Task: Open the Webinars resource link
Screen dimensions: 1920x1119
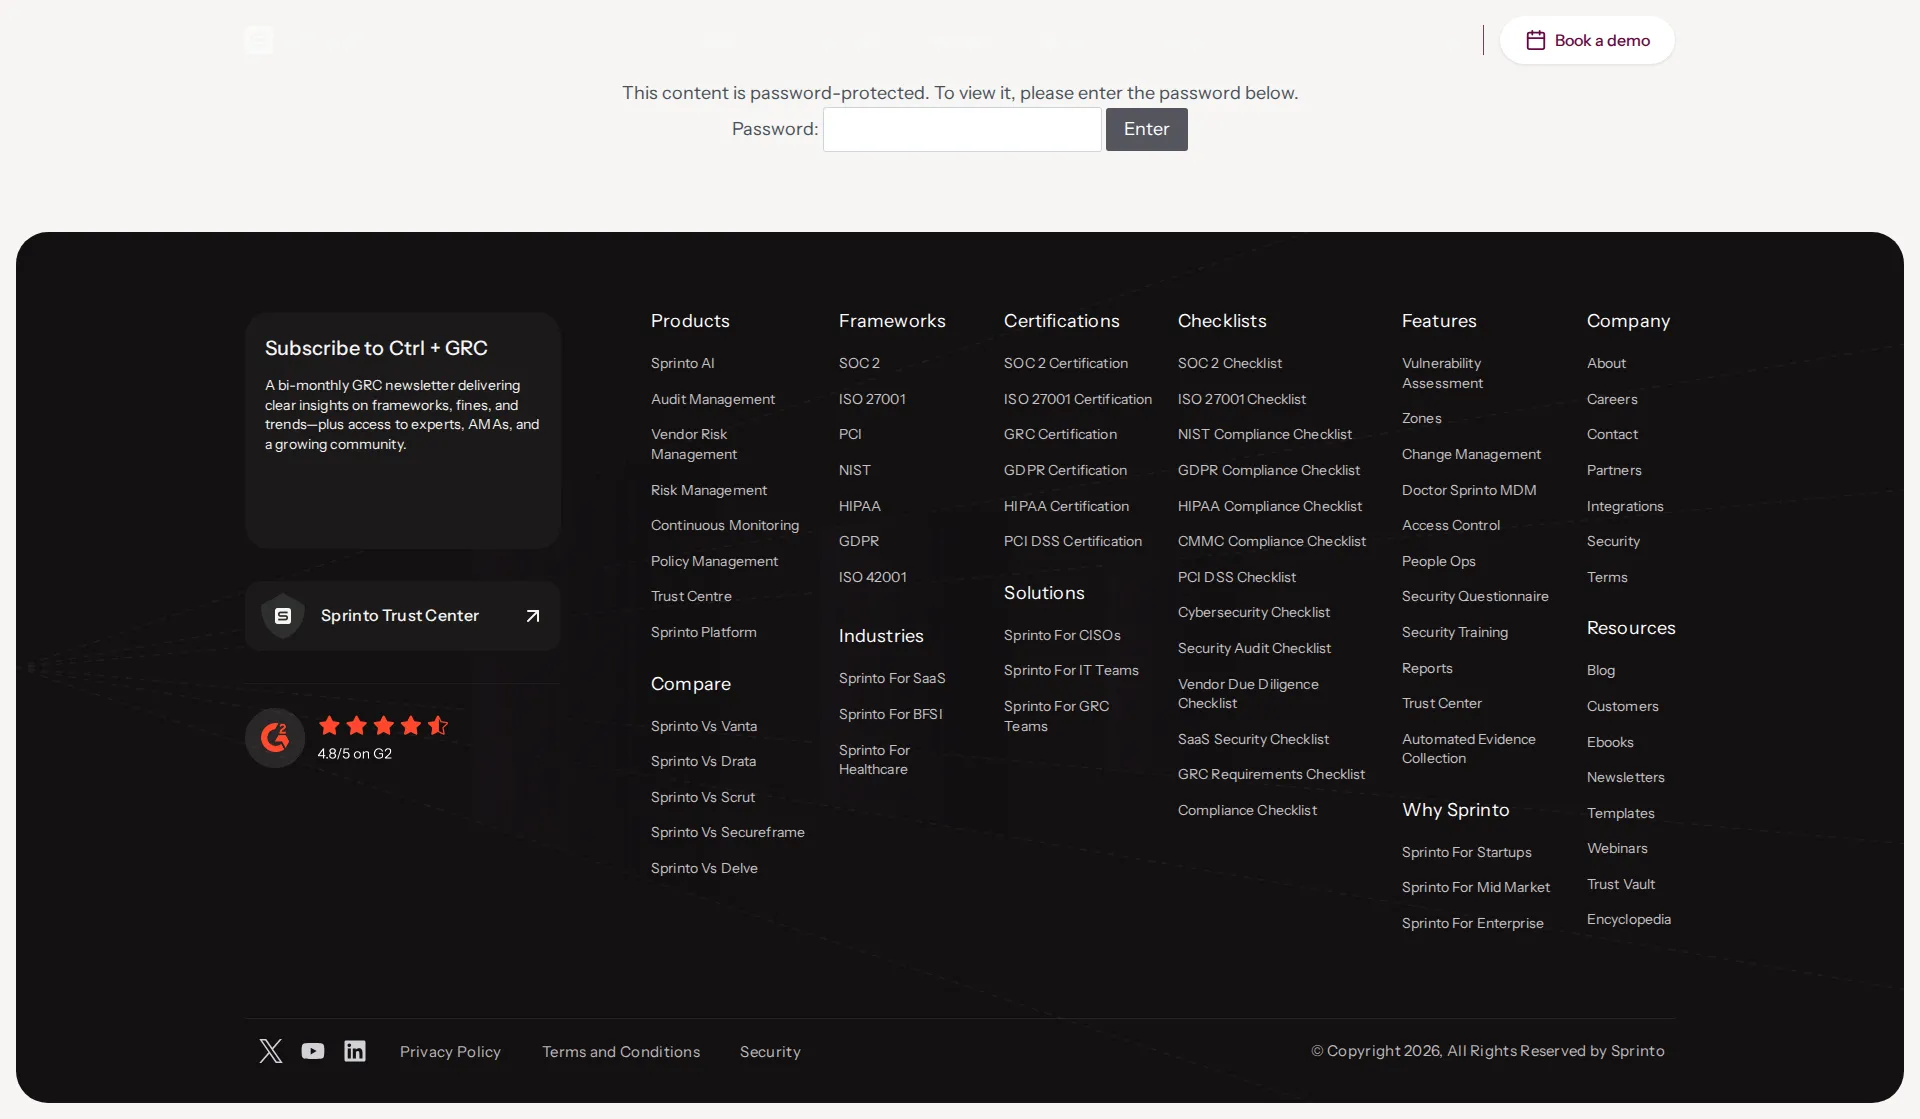Action: pyautogui.click(x=1617, y=848)
